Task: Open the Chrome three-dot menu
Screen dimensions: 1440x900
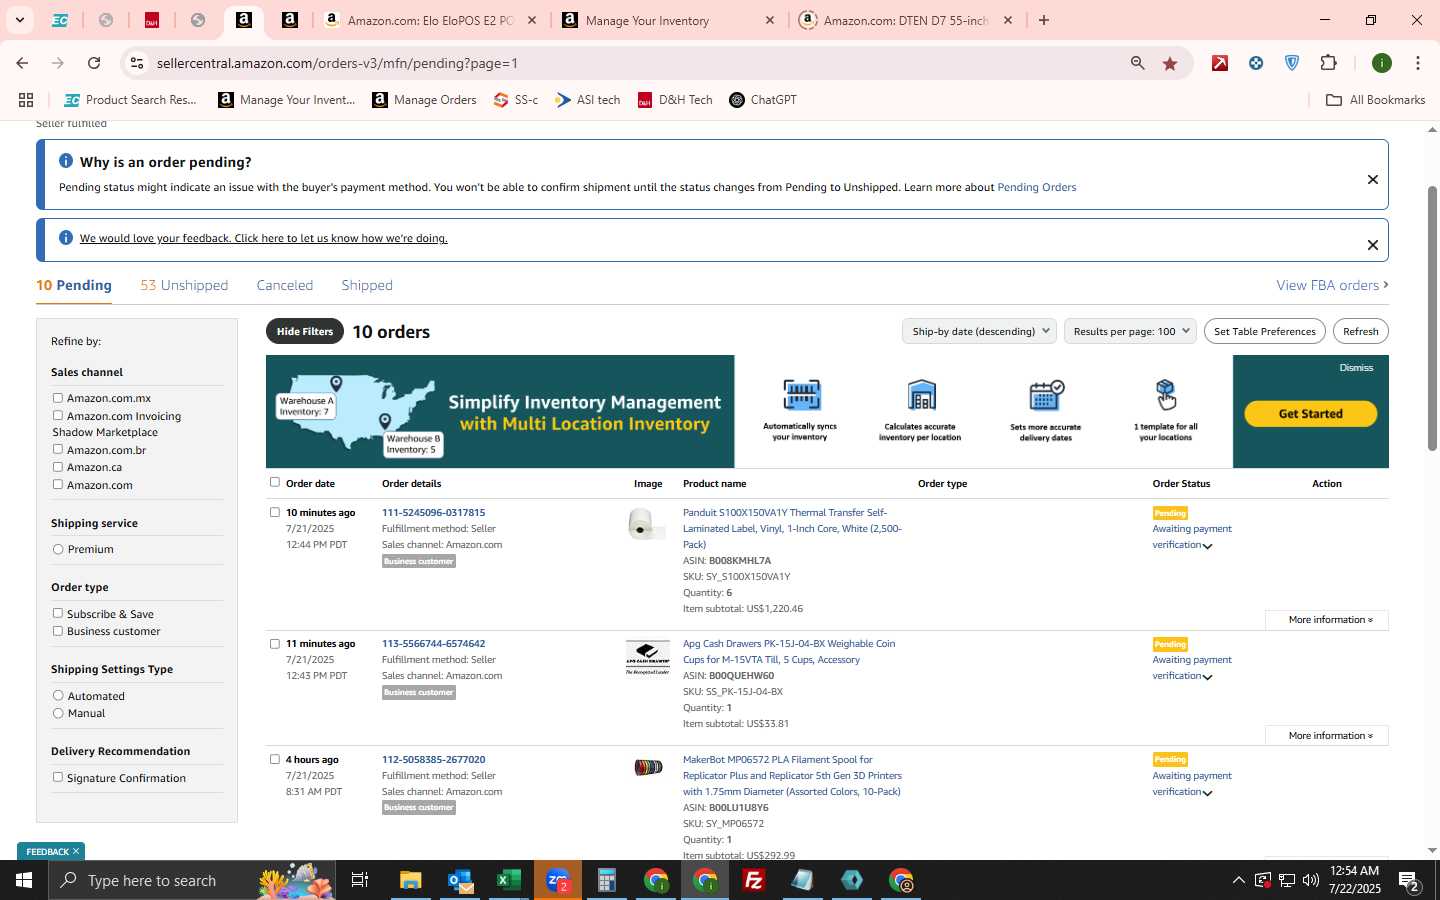Action: [x=1418, y=63]
